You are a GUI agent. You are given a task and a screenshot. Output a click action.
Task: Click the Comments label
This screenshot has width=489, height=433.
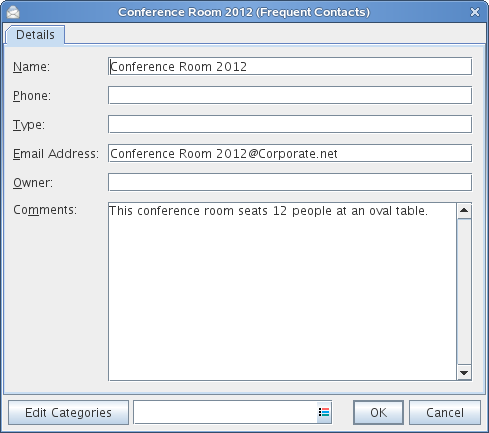[45, 210]
